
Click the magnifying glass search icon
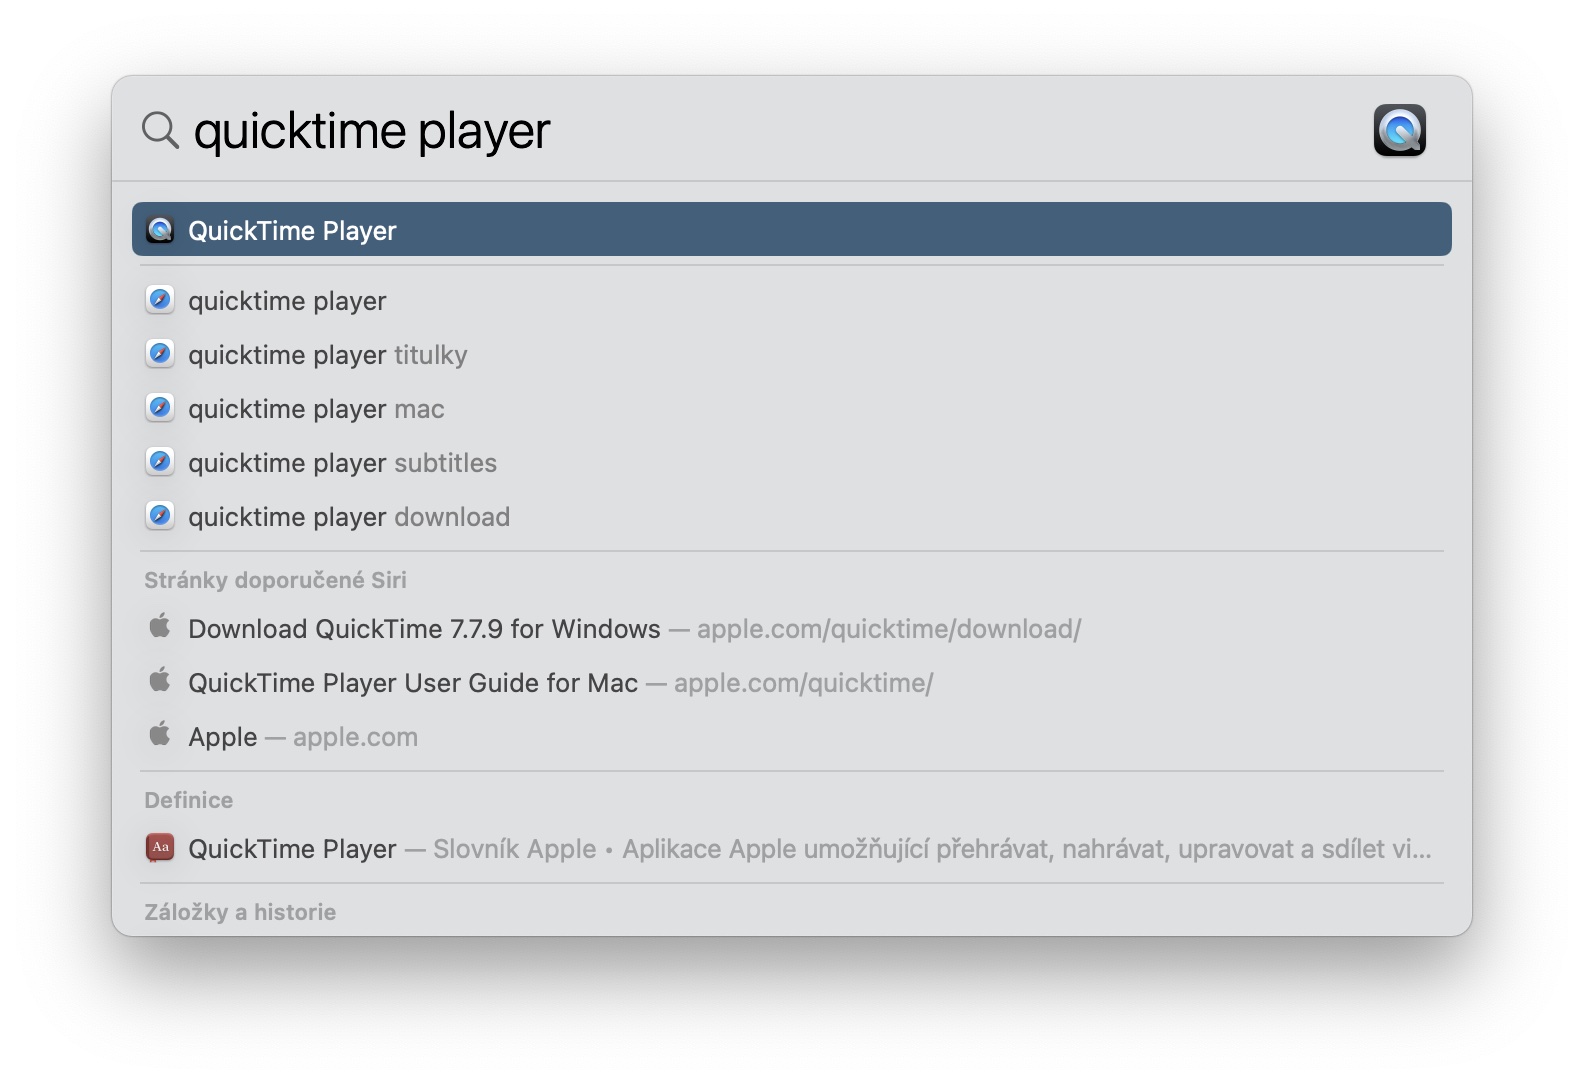[x=160, y=130]
